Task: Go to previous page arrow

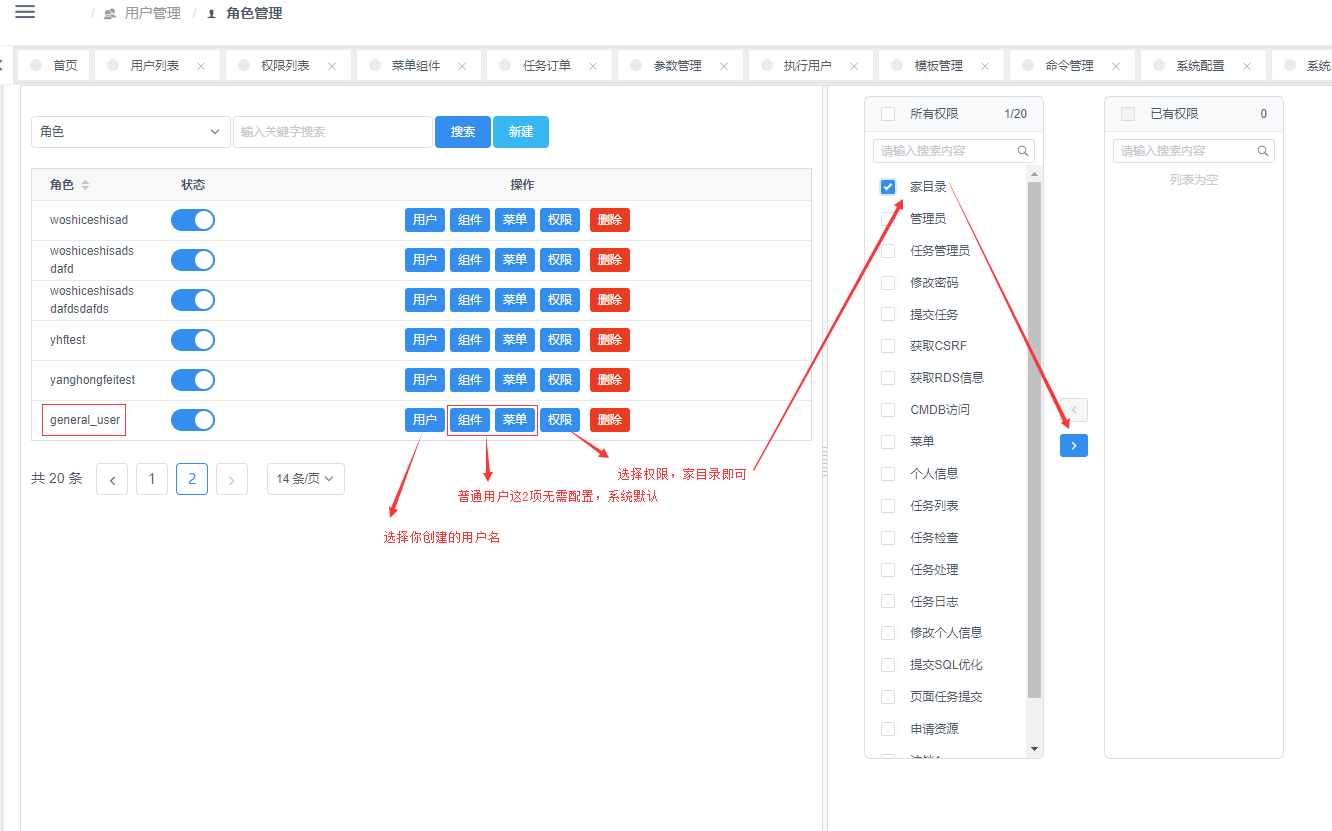Action: point(112,480)
